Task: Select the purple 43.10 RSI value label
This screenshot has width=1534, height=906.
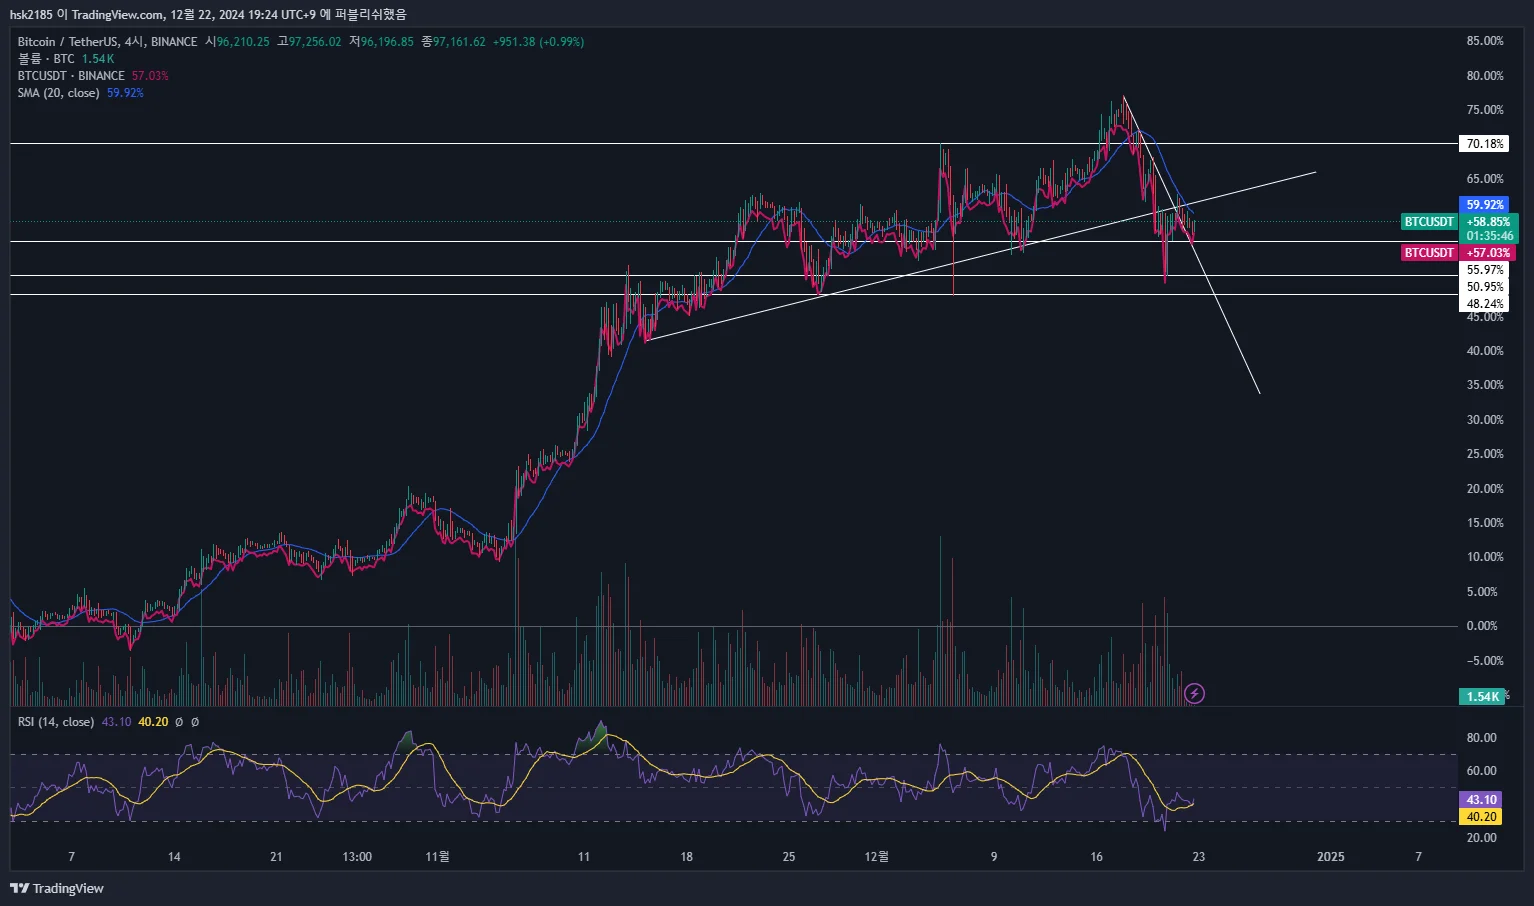Action: pos(1481,800)
